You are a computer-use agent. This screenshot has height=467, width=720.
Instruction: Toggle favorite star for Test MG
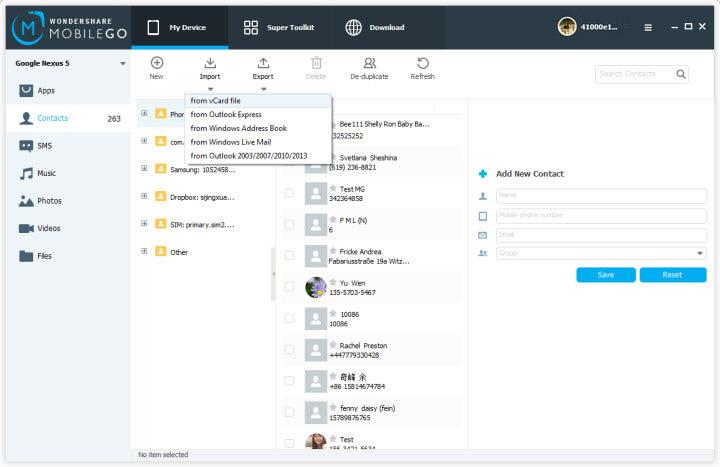coord(333,188)
